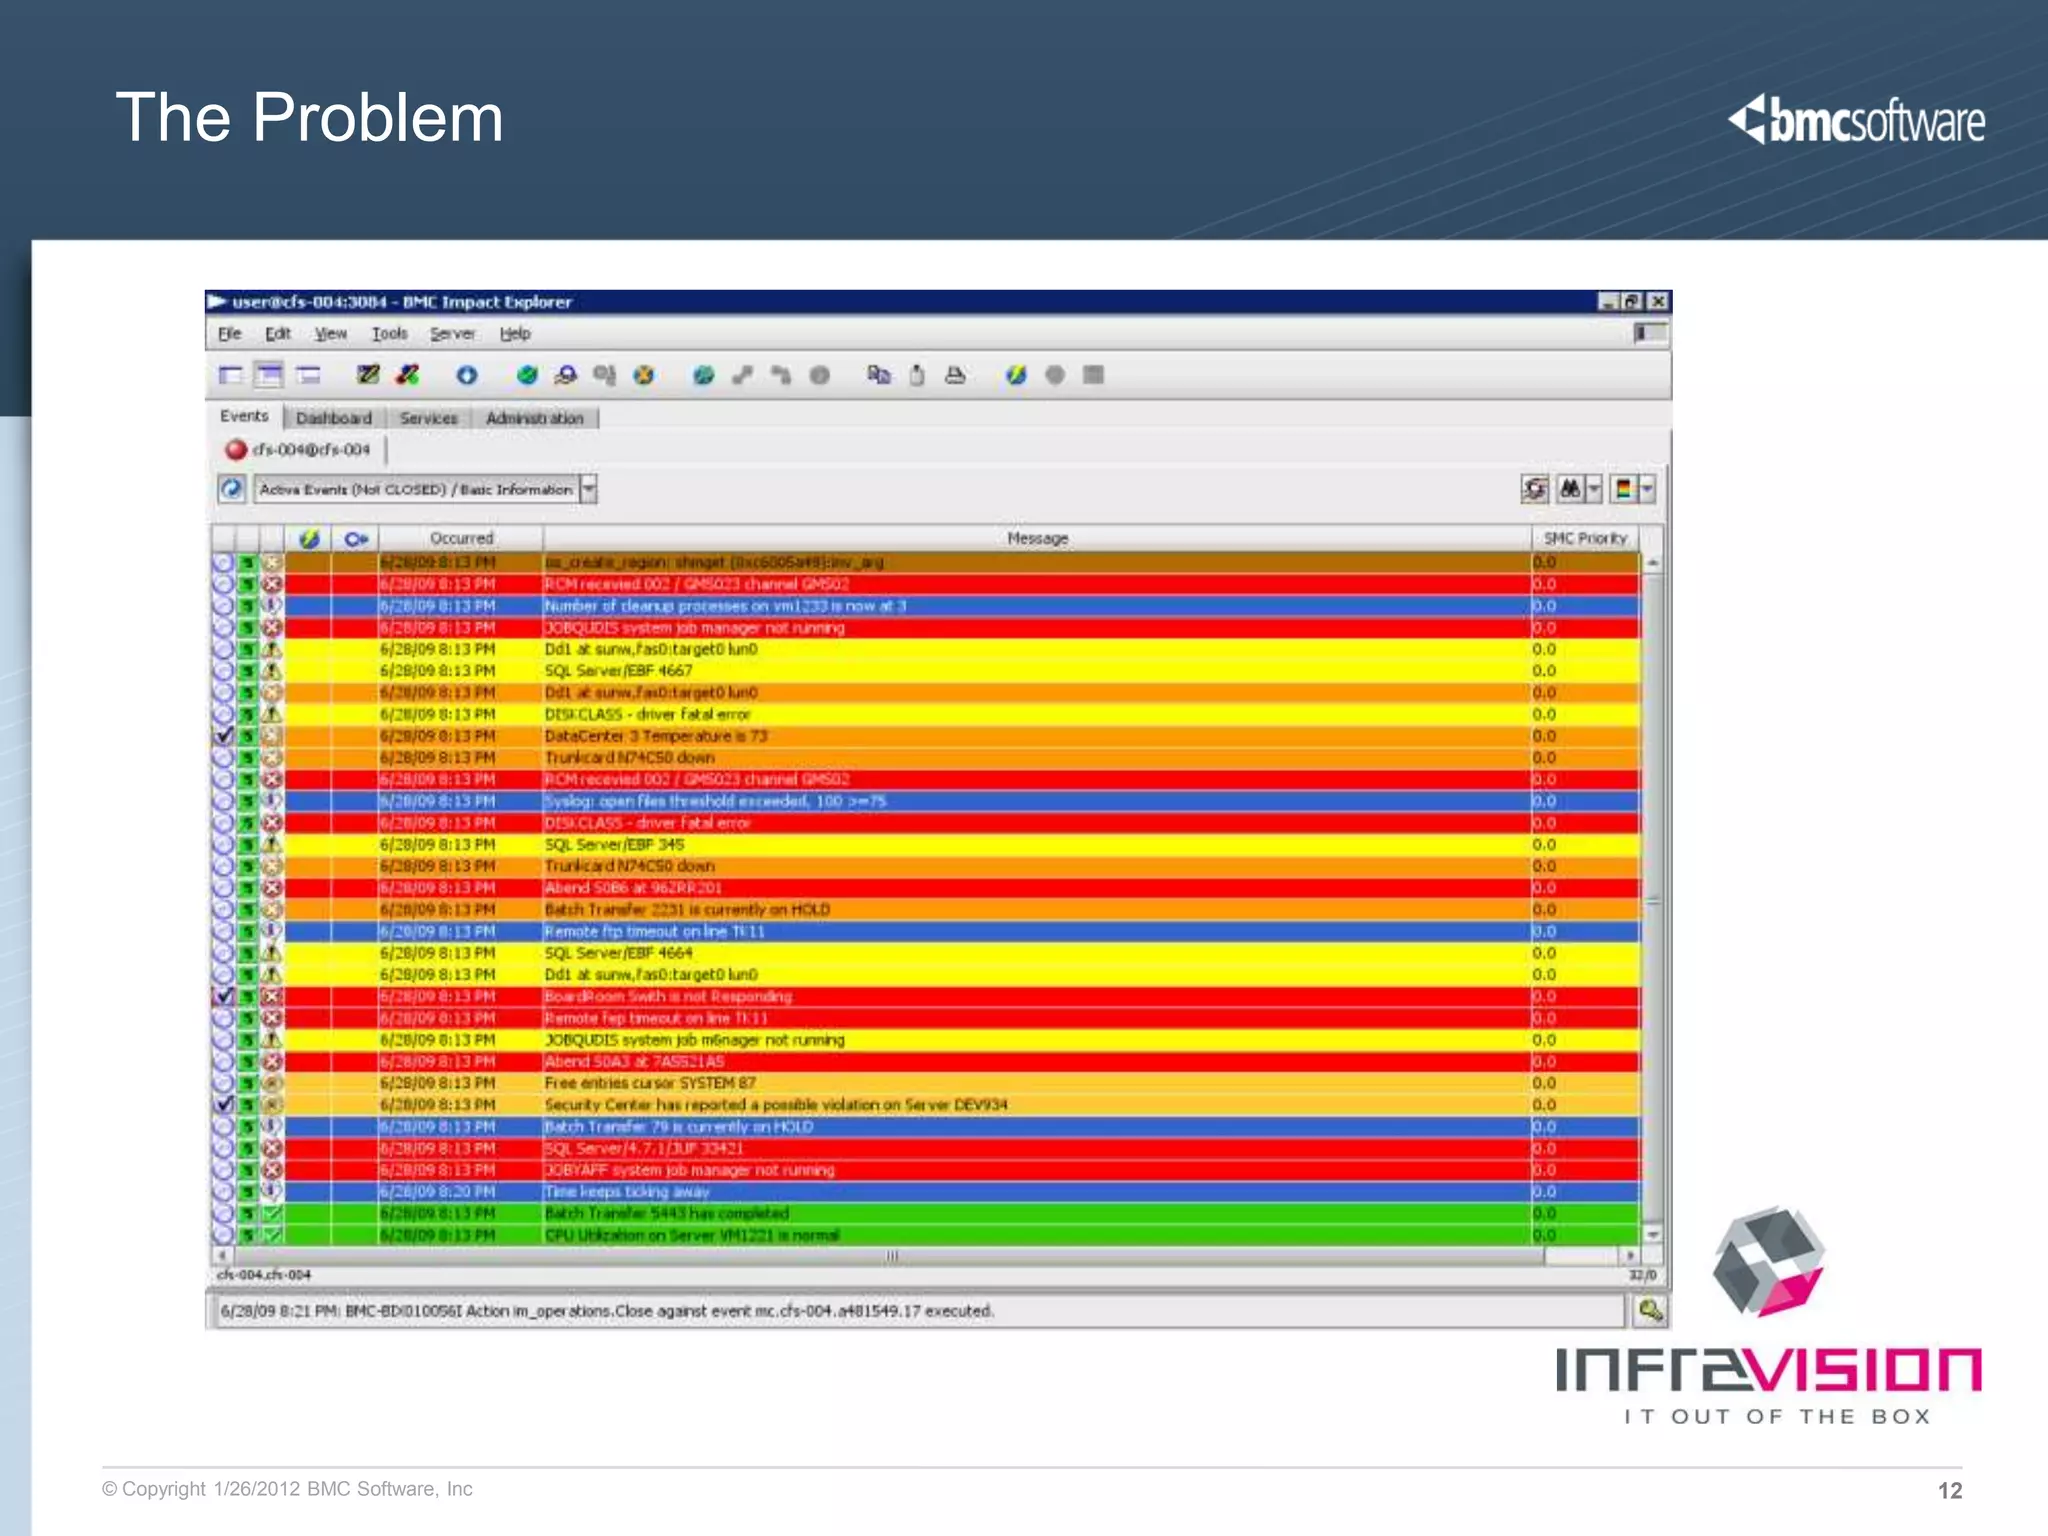Viewport: 2048px width, 1536px height.
Task: Click the teal globe toolbar icon
Action: point(704,375)
